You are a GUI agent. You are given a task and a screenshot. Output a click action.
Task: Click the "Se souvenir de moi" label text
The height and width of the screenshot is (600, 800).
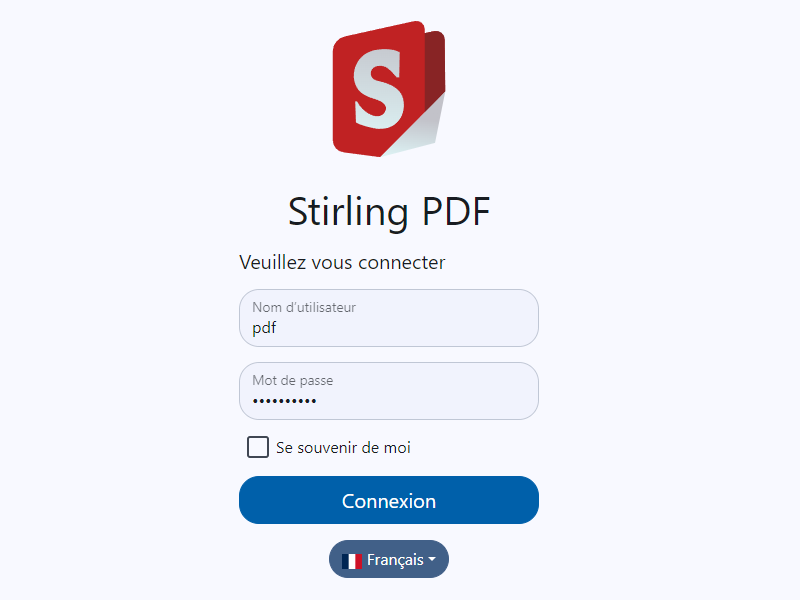point(343,448)
